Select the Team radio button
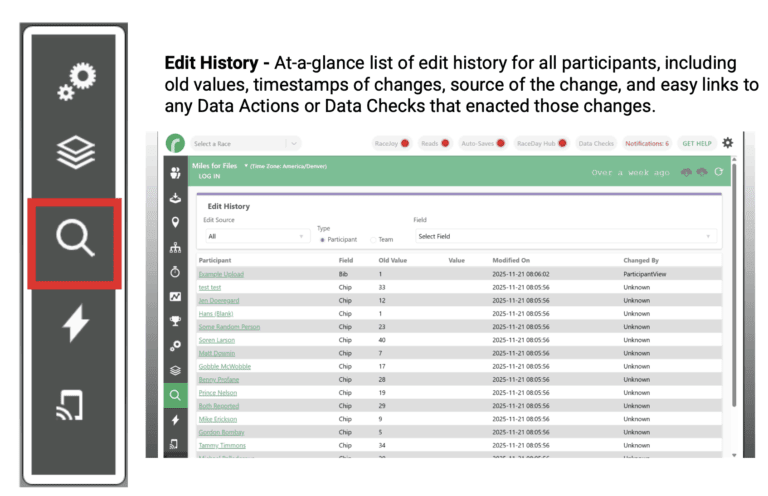The image size is (768, 496). click(374, 239)
